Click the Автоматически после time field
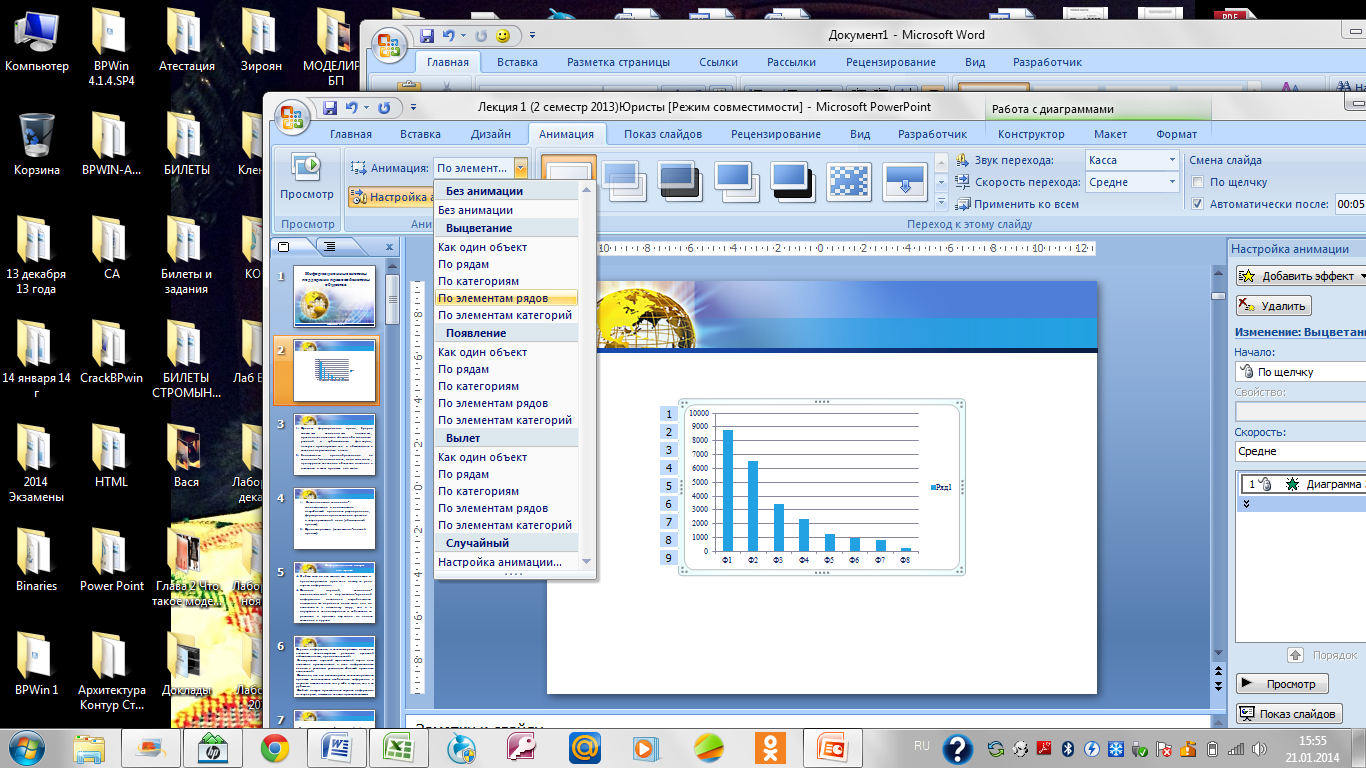Image resolution: width=1366 pixels, height=768 pixels. coord(1350,204)
